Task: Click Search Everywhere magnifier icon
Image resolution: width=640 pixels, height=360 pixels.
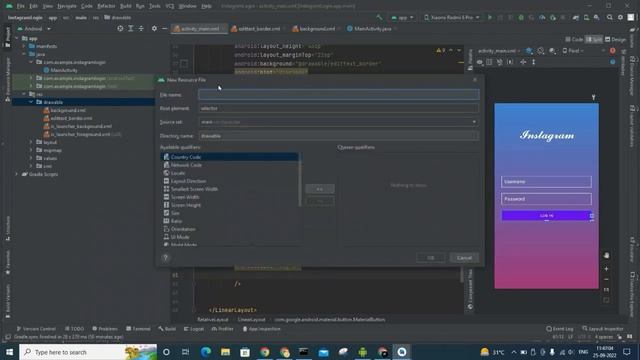Action: [x=610, y=18]
